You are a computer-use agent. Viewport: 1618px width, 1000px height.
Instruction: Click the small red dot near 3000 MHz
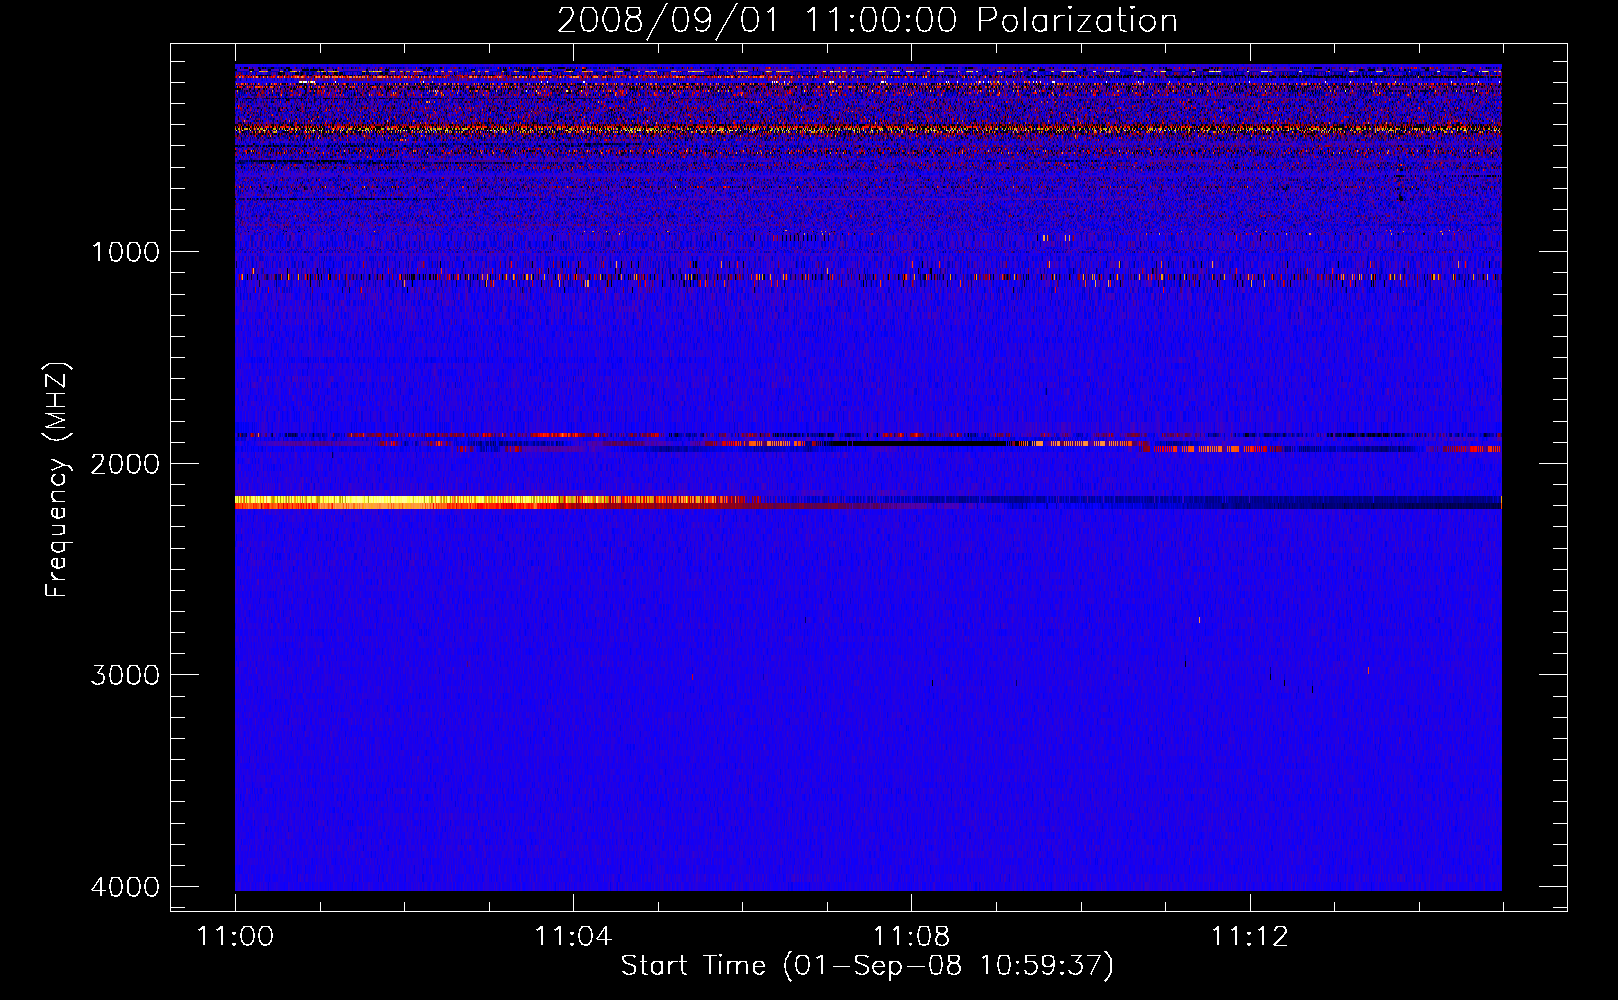click(1368, 670)
